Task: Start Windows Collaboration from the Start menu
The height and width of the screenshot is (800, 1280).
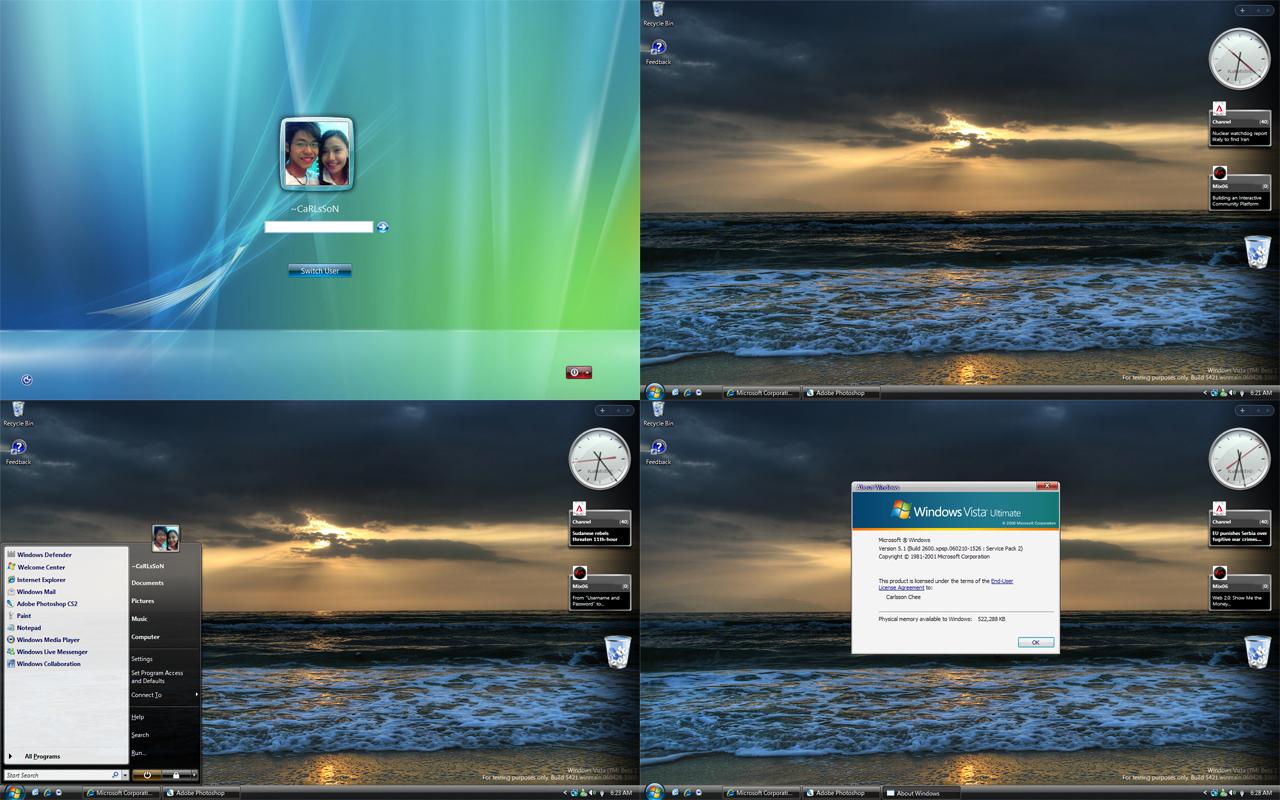Action: pyautogui.click(x=44, y=664)
